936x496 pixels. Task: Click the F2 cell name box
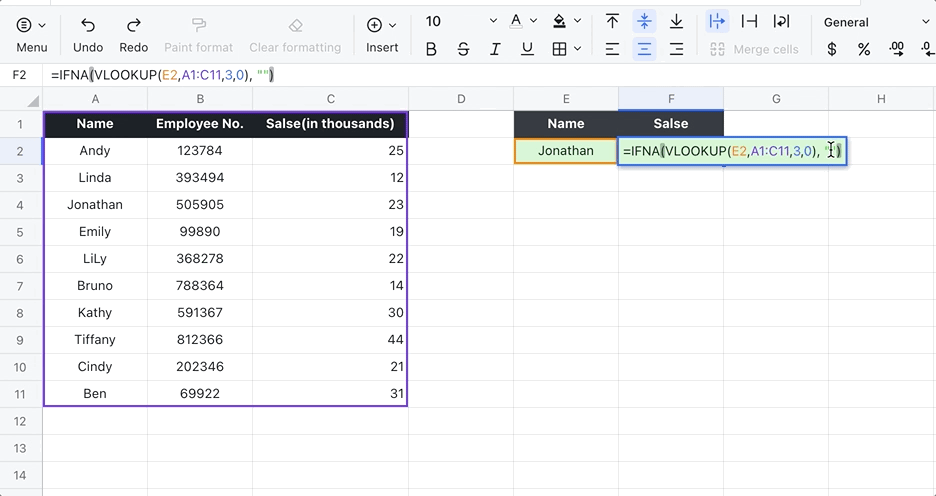coord(20,75)
